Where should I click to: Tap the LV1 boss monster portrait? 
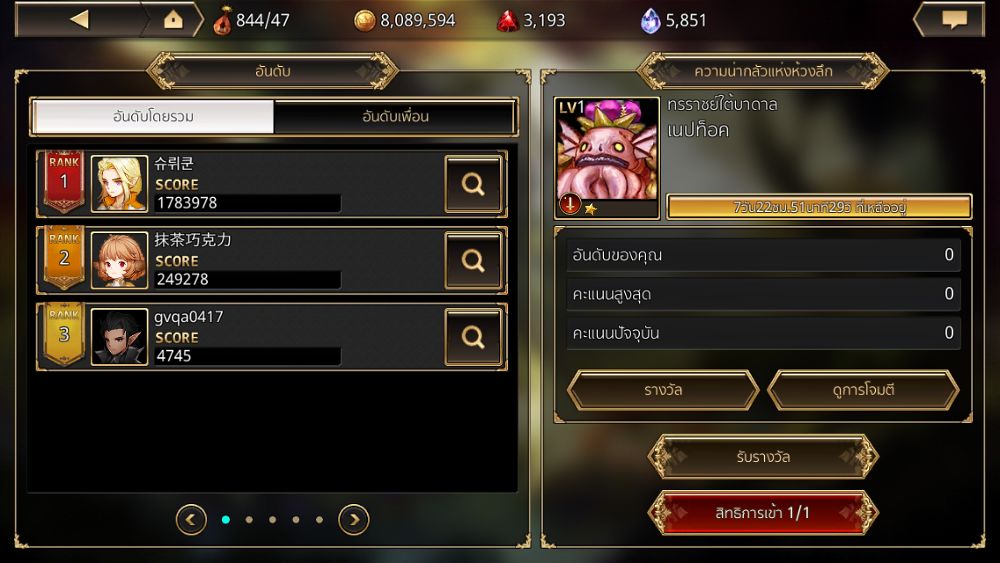click(x=607, y=157)
